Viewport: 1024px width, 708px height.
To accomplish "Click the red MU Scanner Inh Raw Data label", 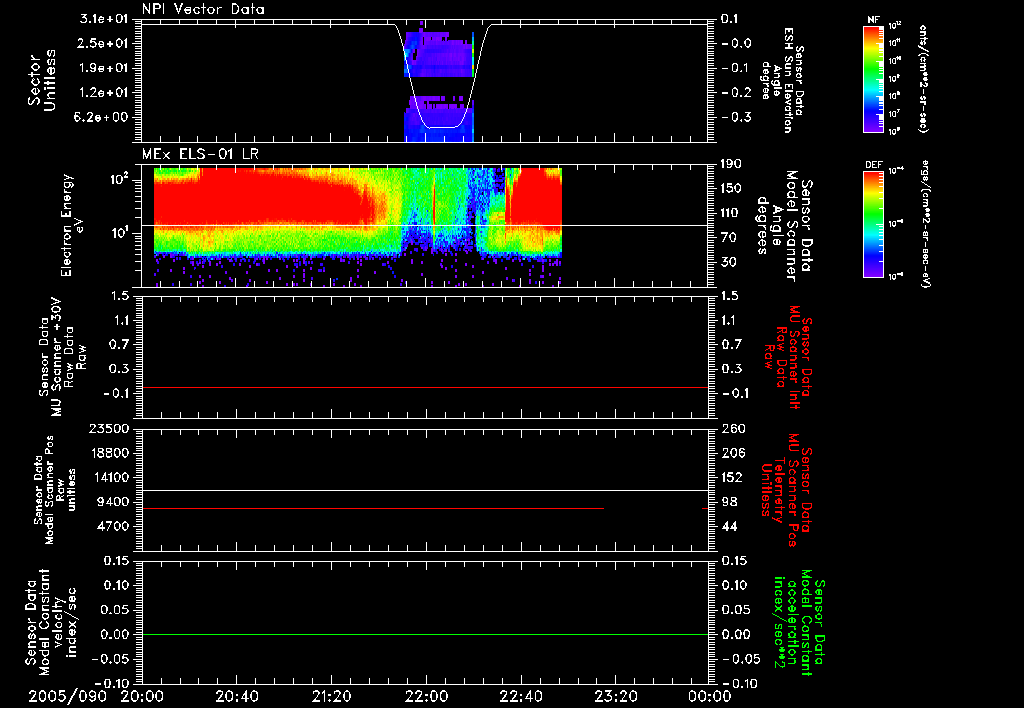I will 787,357.
